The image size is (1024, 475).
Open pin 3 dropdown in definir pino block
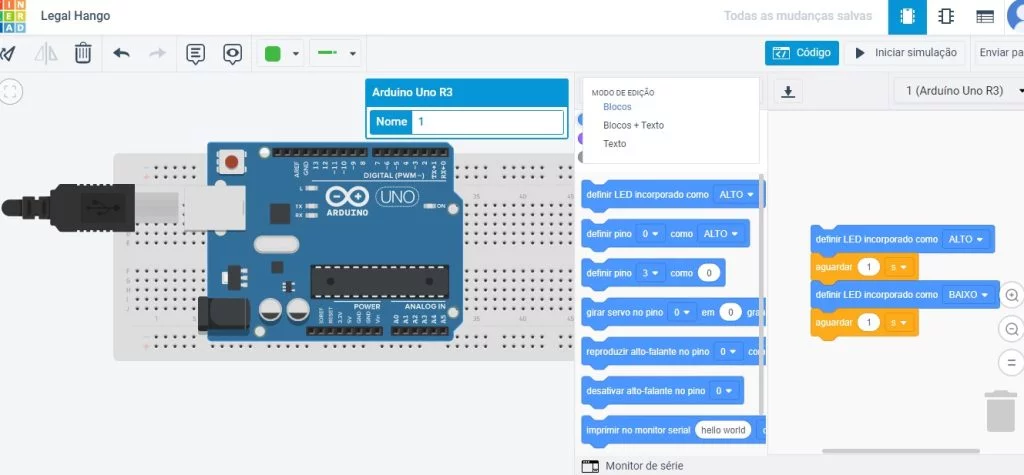[651, 273]
